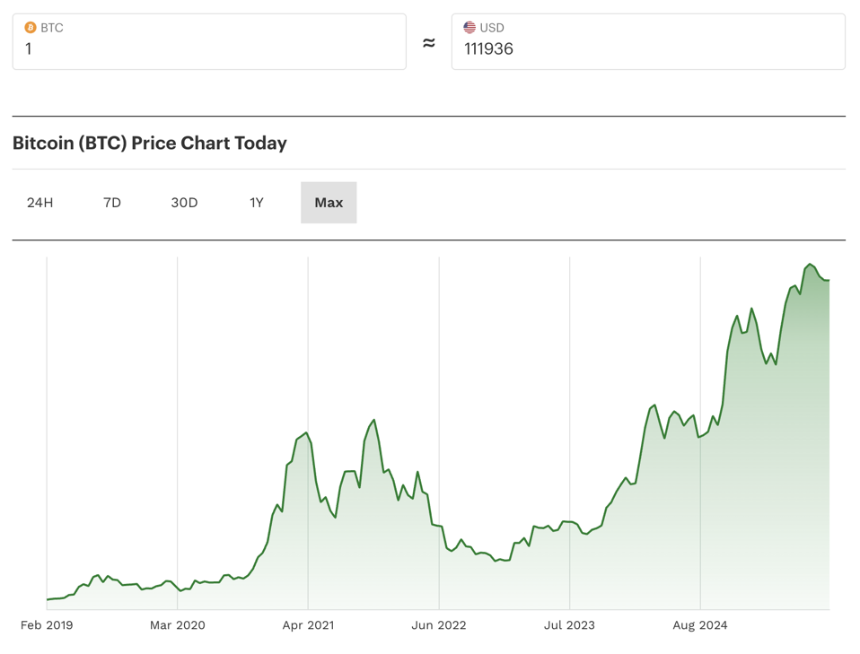Click the approximately-equal sign between fields

[x=429, y=42]
